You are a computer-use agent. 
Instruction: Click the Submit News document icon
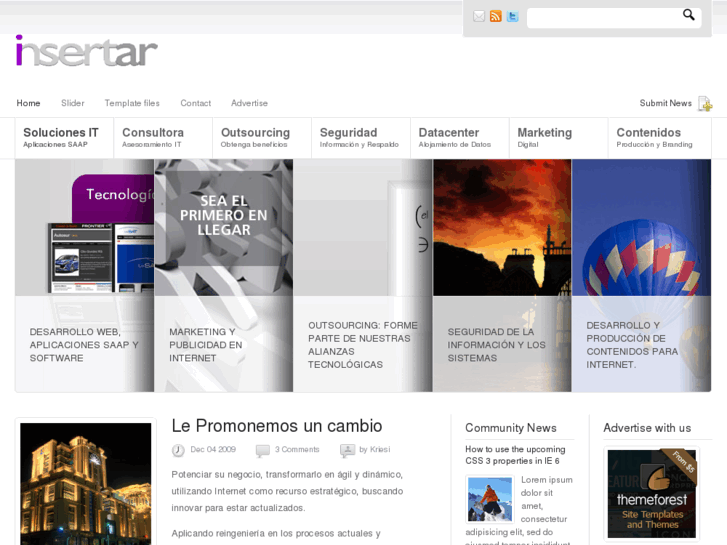[705, 103]
